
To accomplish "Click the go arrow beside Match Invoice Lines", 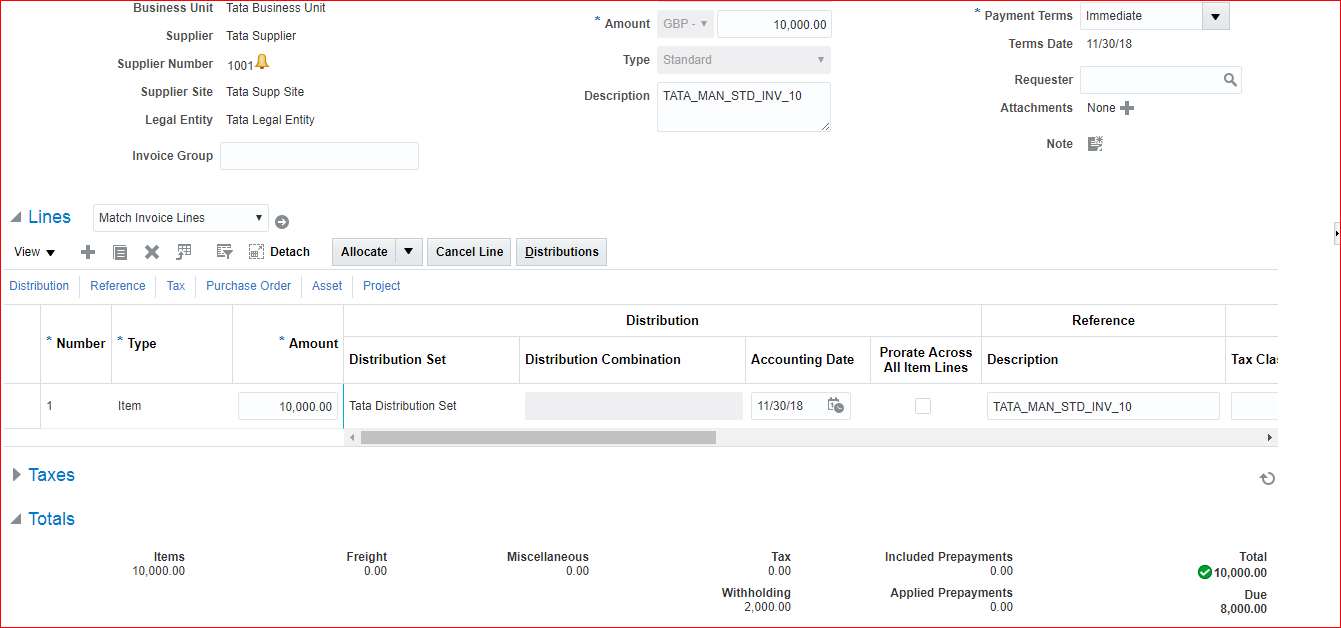I will pos(282,222).
